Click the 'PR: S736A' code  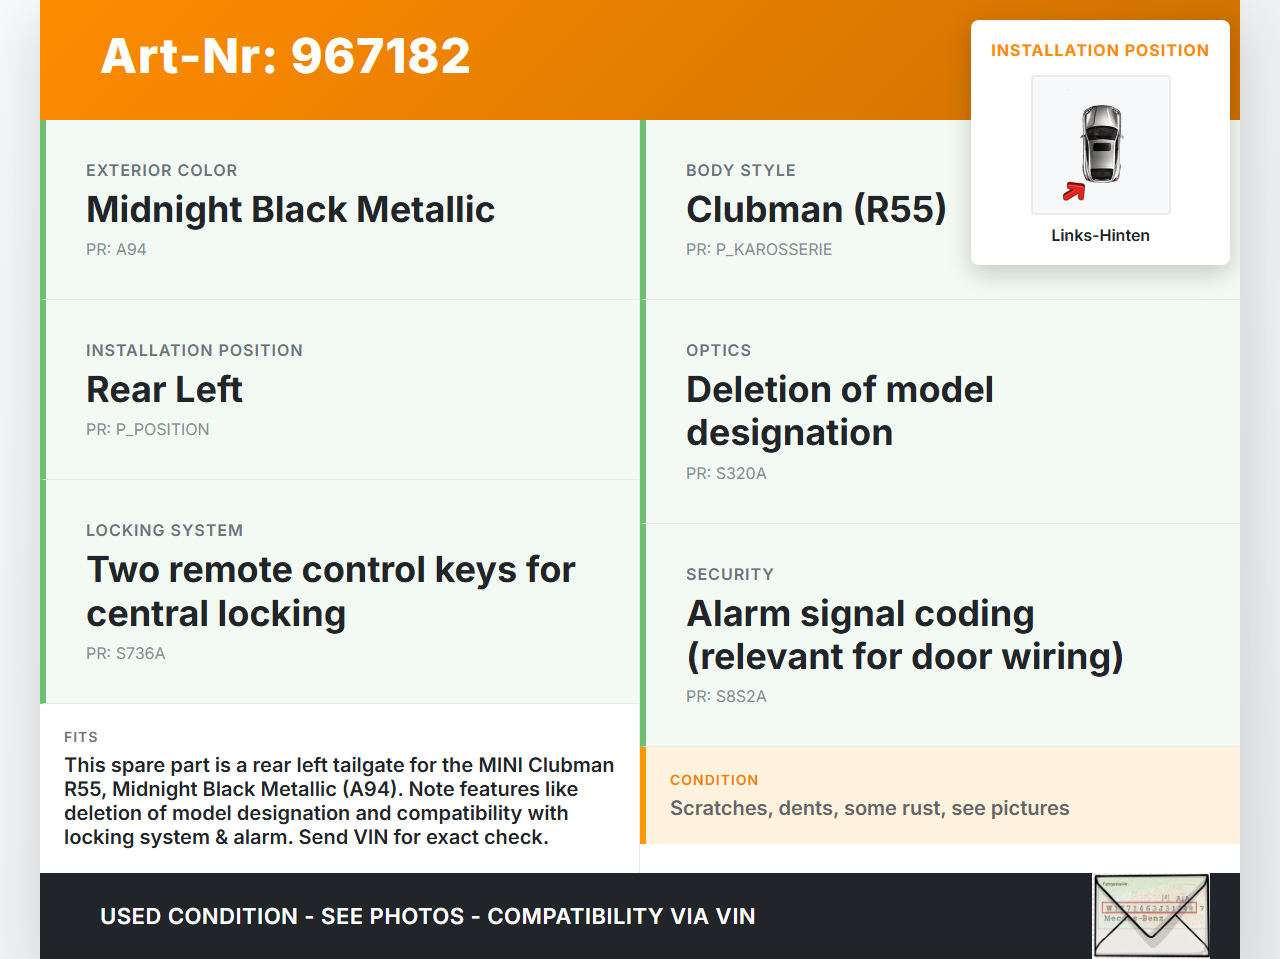126,653
